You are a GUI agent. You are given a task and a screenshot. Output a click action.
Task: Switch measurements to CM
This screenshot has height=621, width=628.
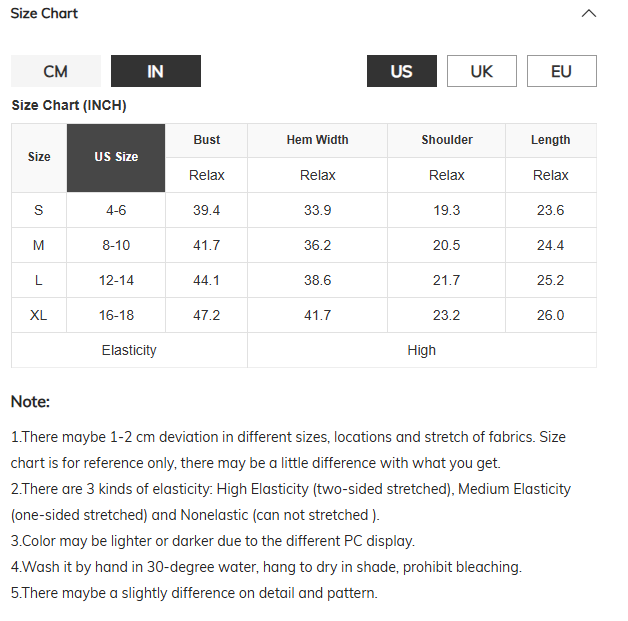[56, 71]
